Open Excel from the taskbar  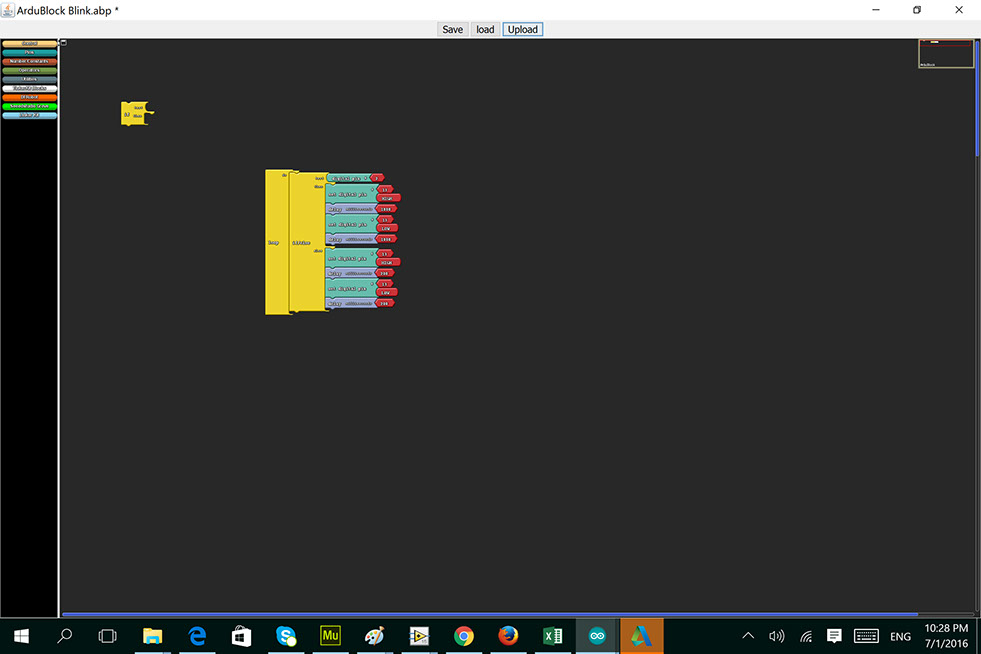(x=552, y=636)
